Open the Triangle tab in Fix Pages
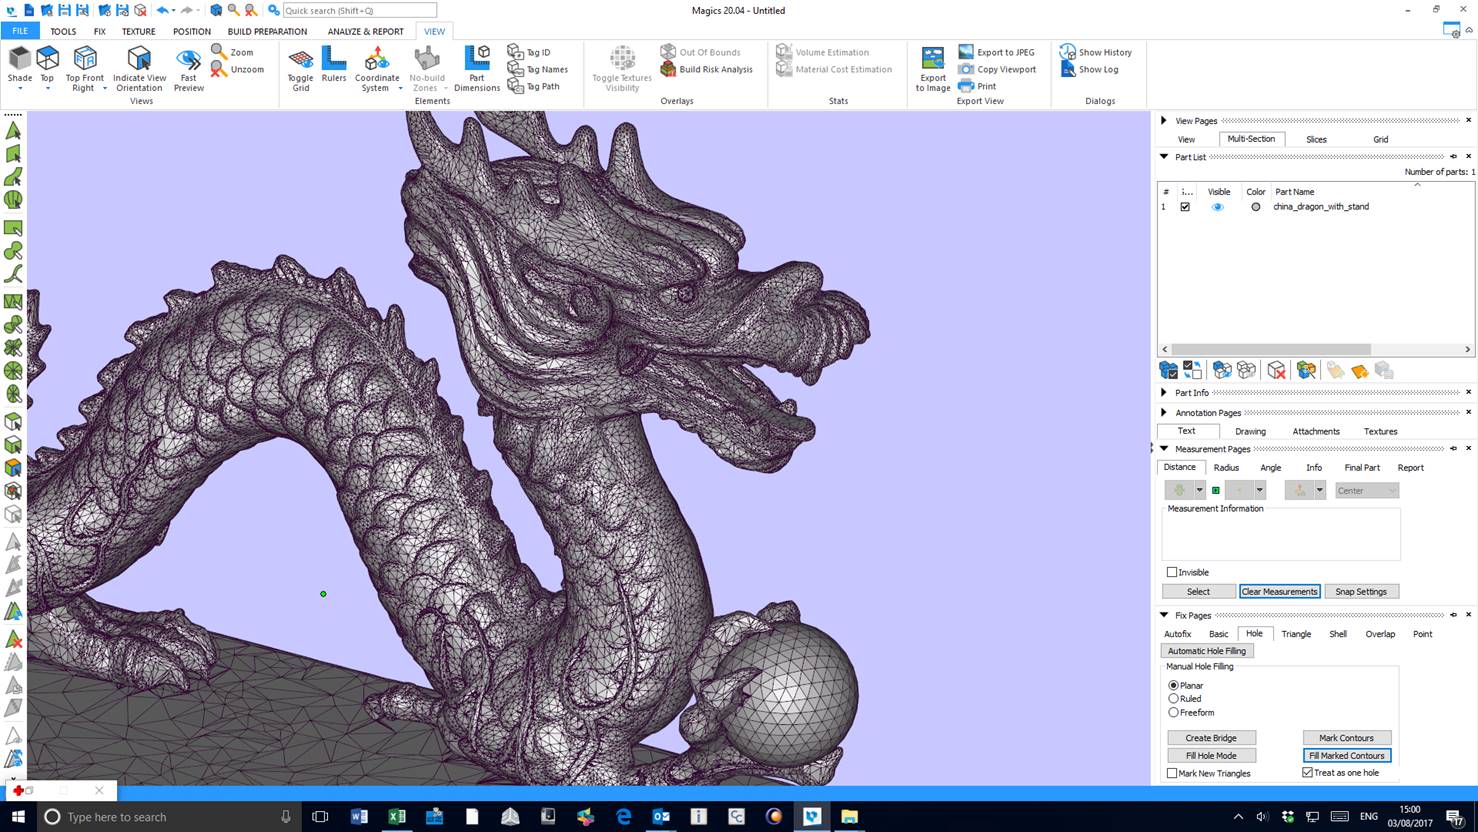Screen dimensions: 1478x832 [1296, 633]
